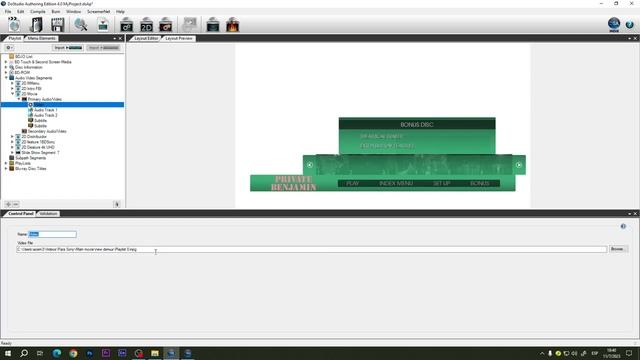Click PLAY in the menu preview
The height and width of the screenshot is (360, 640).
coord(353,183)
